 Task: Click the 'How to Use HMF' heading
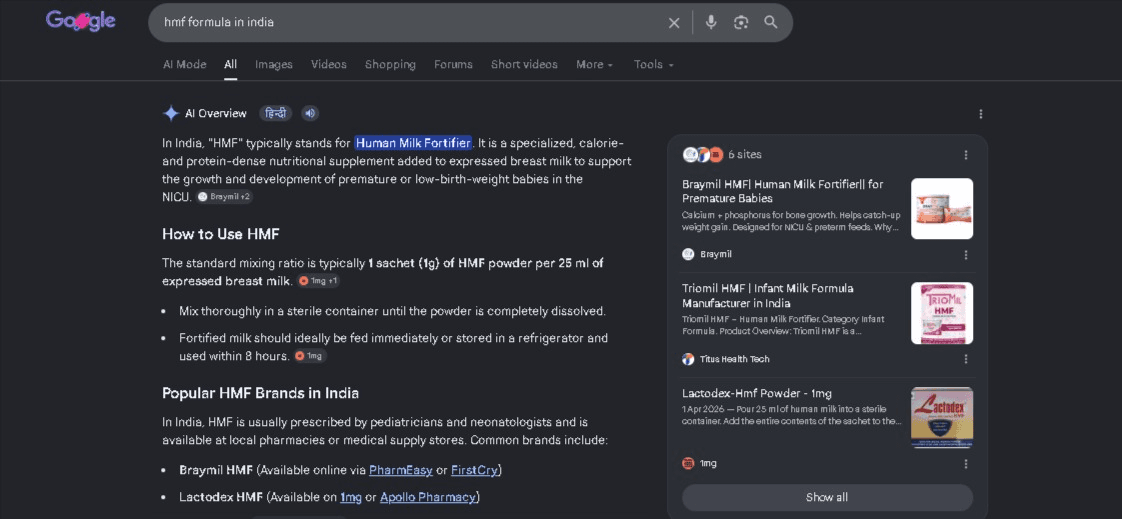click(x=220, y=234)
